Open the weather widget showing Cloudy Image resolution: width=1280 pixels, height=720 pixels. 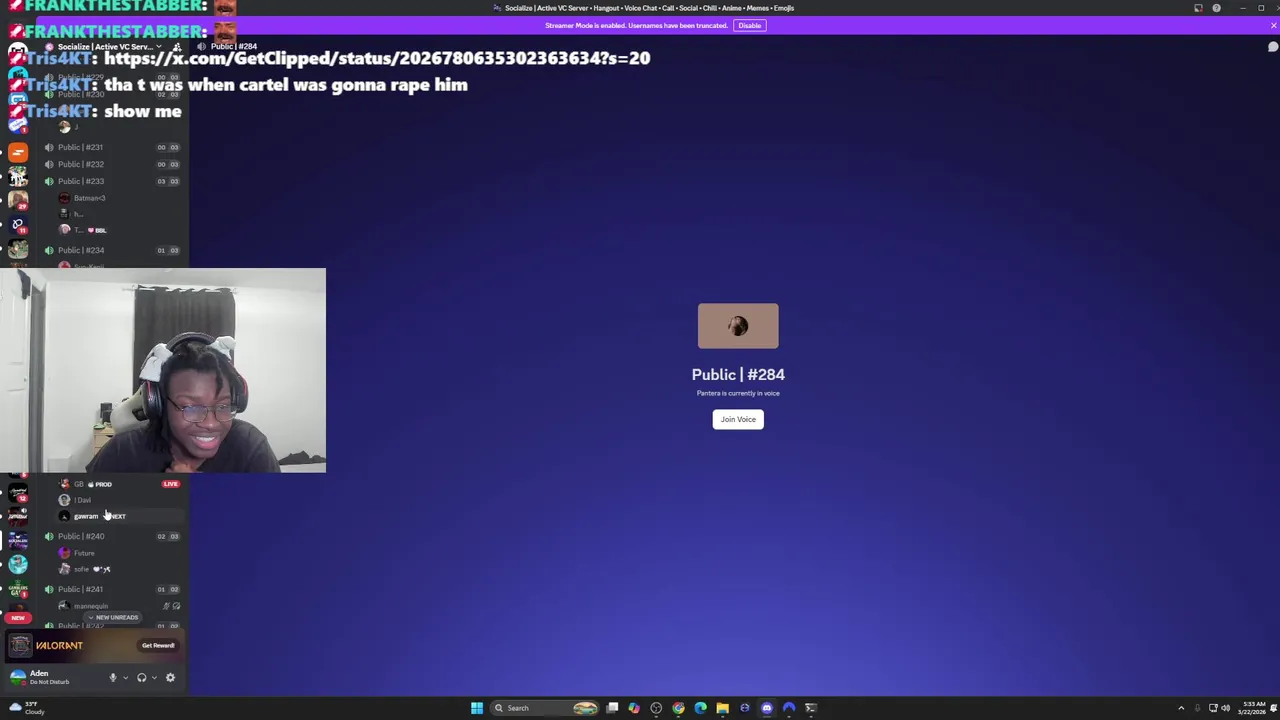click(26, 708)
